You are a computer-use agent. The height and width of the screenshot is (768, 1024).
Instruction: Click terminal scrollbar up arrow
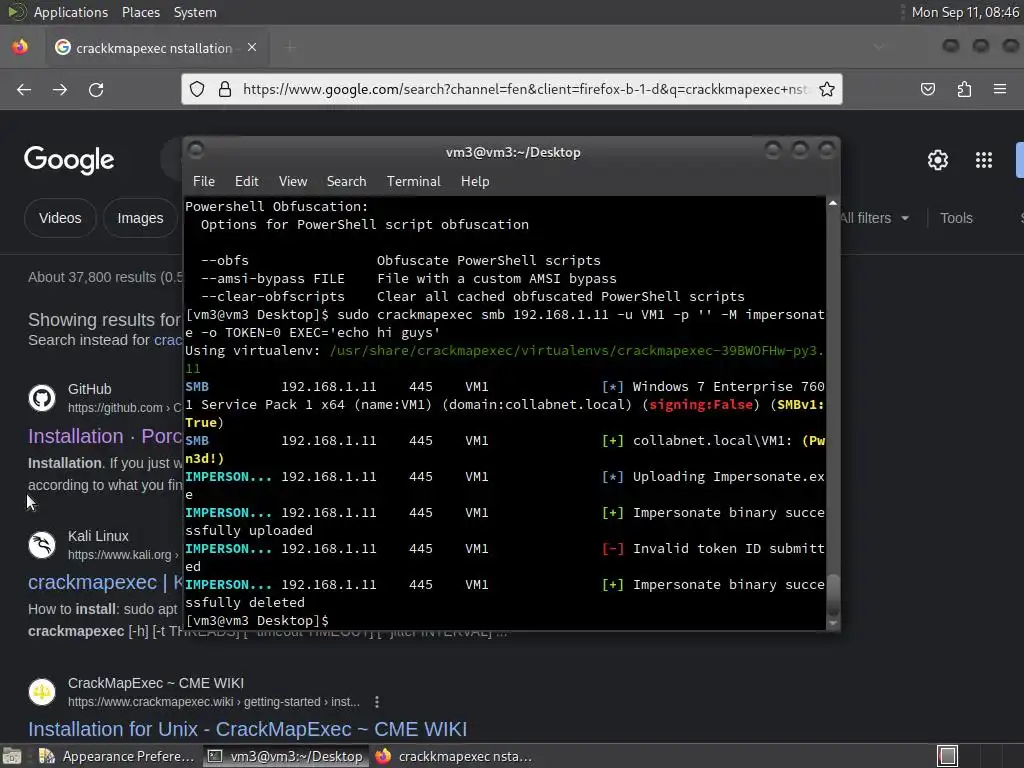pos(833,204)
